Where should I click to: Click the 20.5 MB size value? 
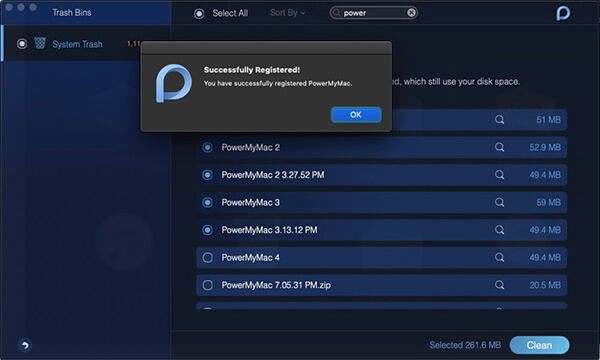(x=545, y=285)
